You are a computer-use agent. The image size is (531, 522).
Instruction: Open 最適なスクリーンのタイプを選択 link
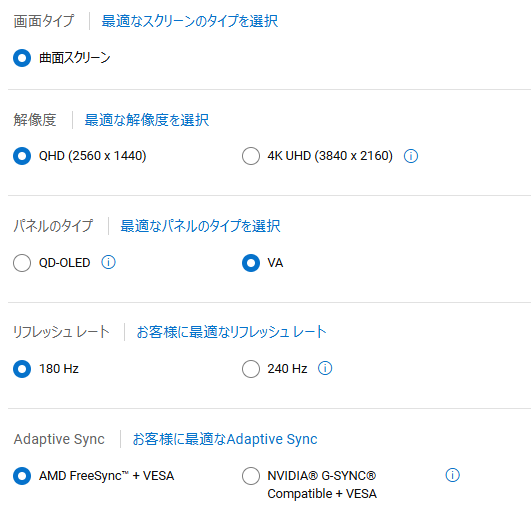[x=190, y=21]
